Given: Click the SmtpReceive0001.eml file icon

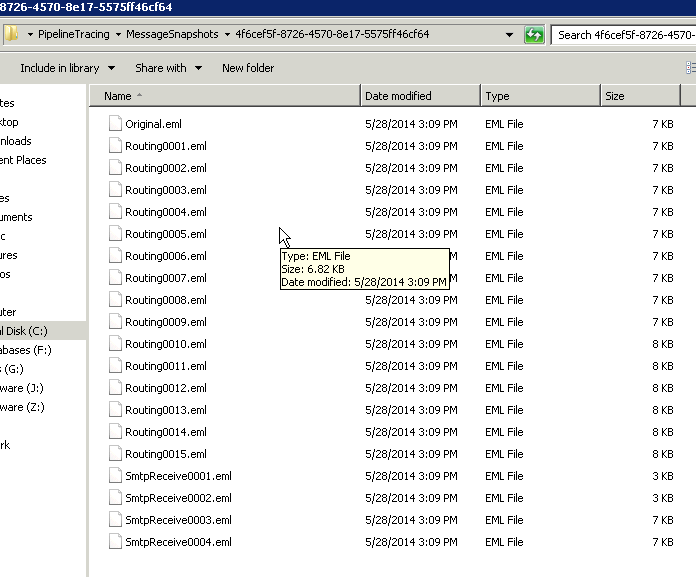Looking at the screenshot, I should click(x=115, y=475).
